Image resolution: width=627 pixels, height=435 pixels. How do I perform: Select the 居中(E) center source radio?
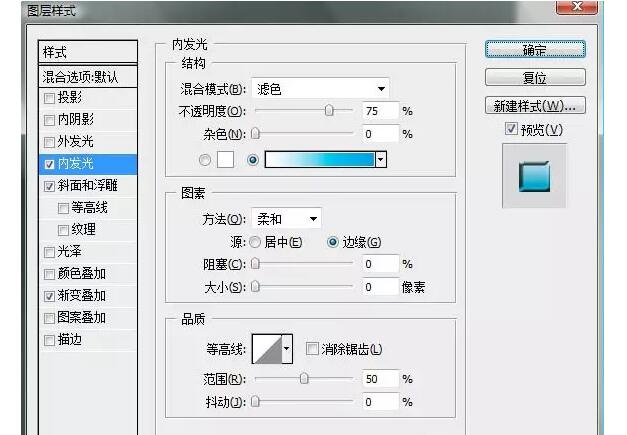tap(255, 242)
